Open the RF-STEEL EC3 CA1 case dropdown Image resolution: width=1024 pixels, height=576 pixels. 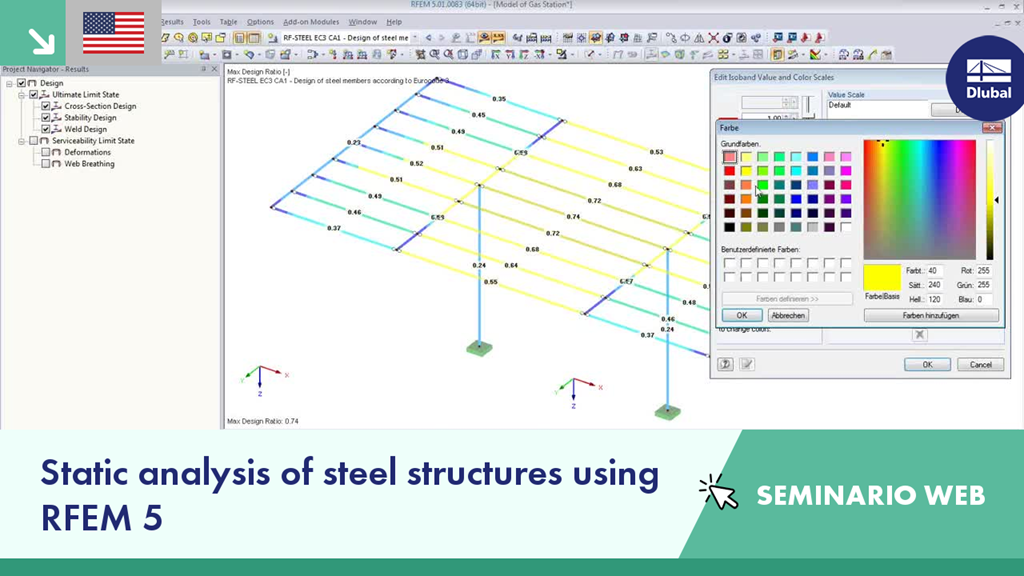(x=415, y=38)
